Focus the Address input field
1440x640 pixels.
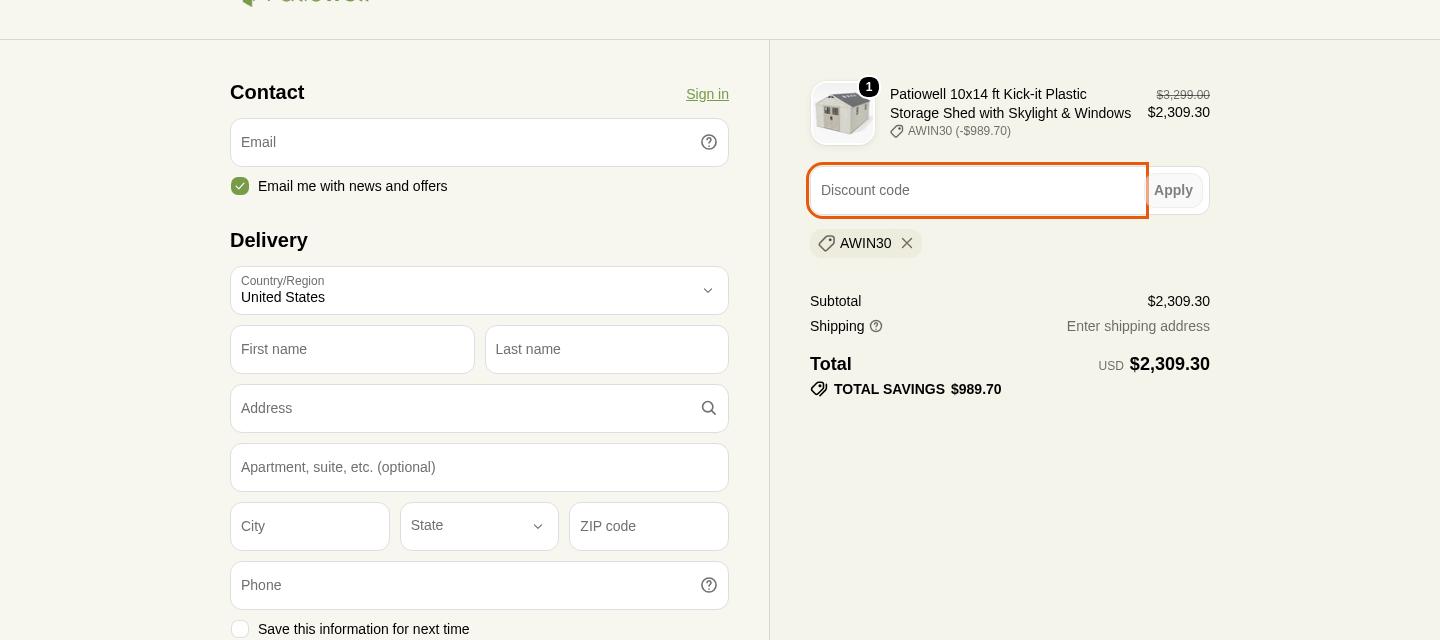click(479, 408)
